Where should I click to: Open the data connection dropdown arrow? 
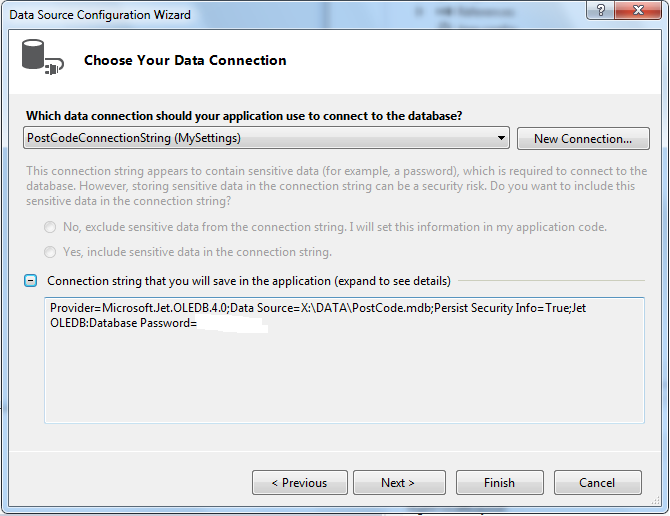tap(501, 138)
